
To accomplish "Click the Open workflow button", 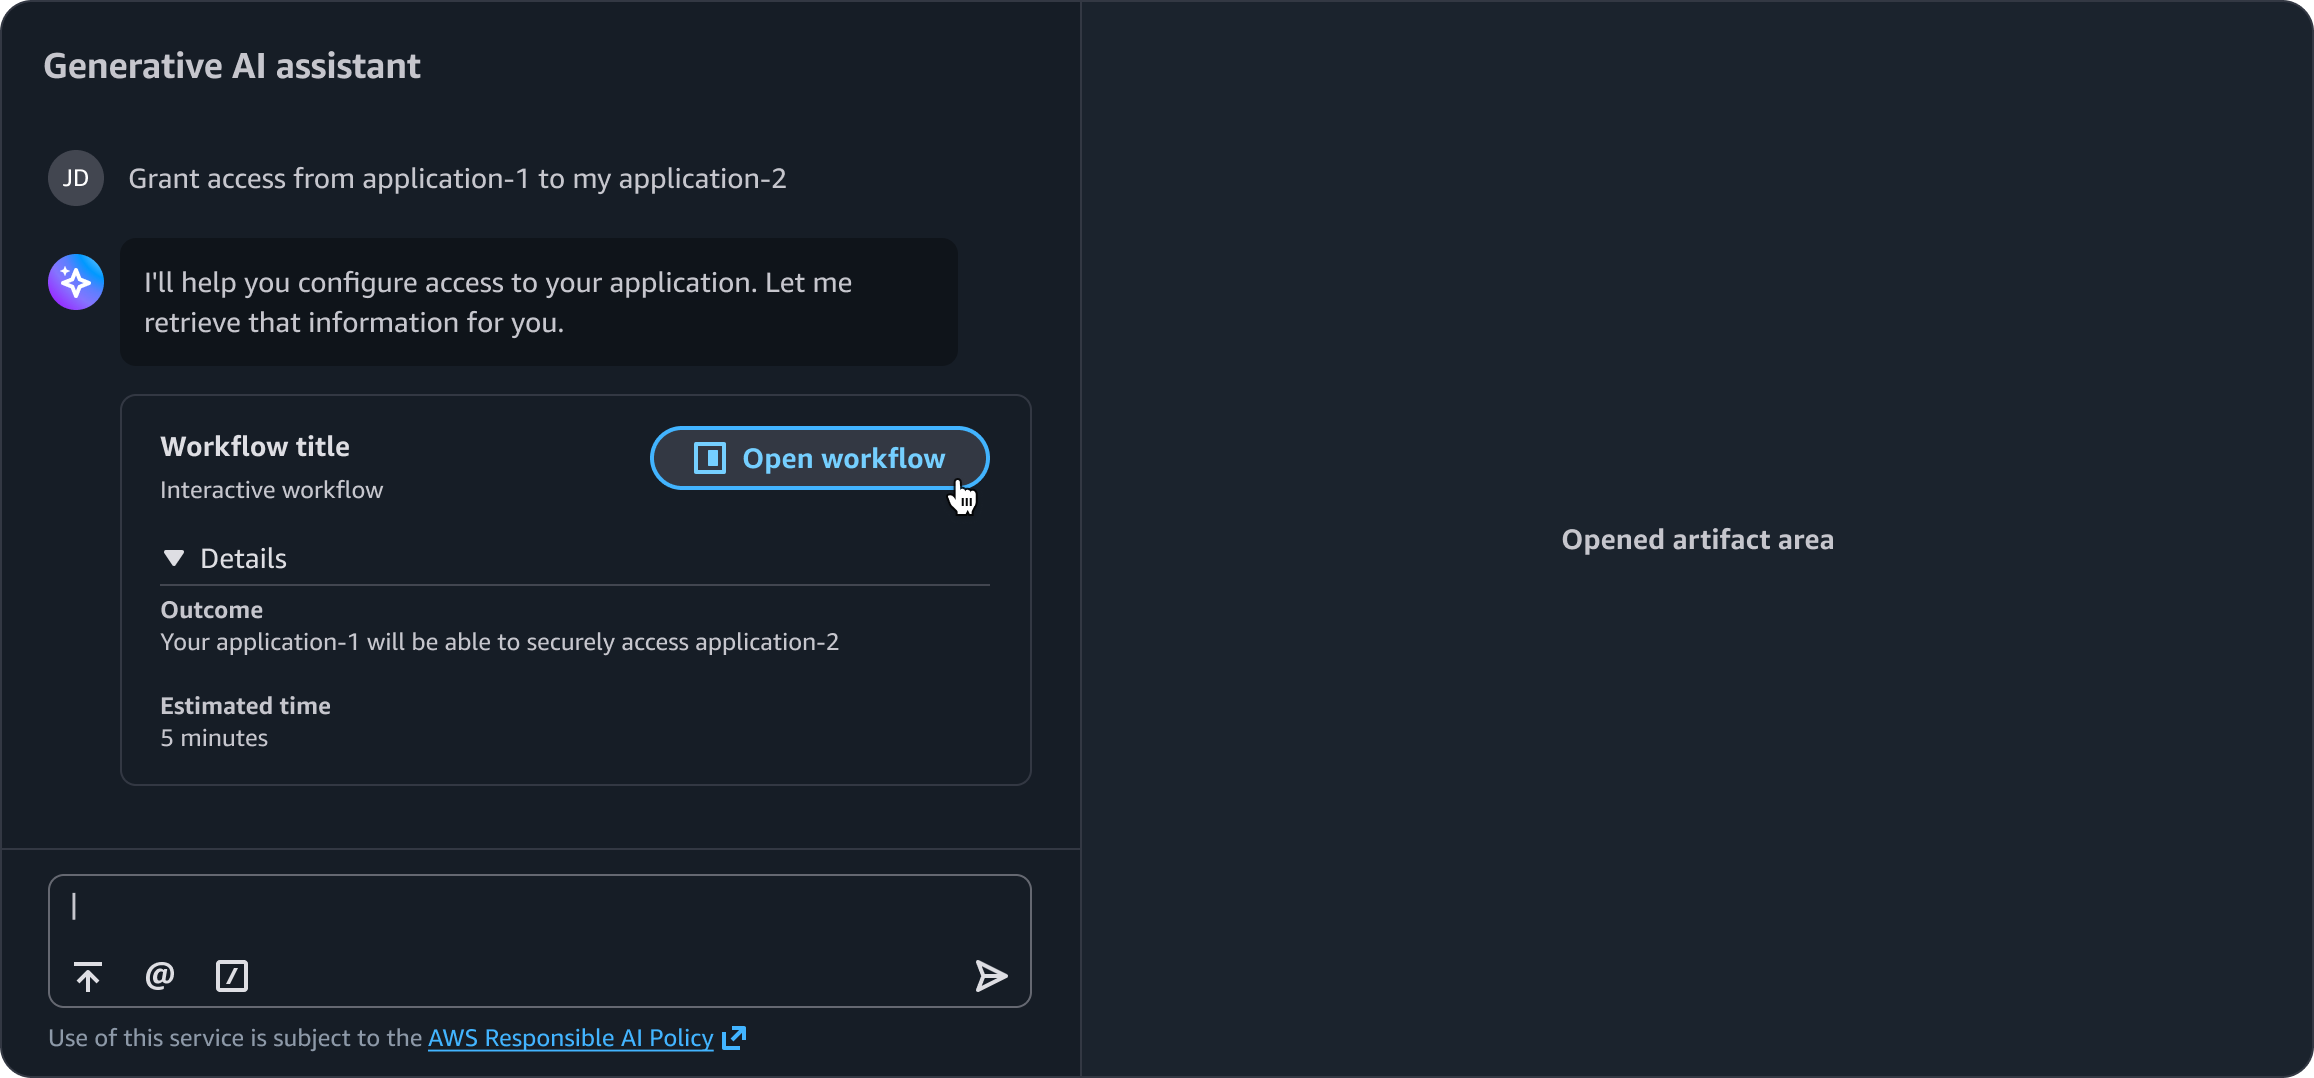I will pyautogui.click(x=819, y=458).
